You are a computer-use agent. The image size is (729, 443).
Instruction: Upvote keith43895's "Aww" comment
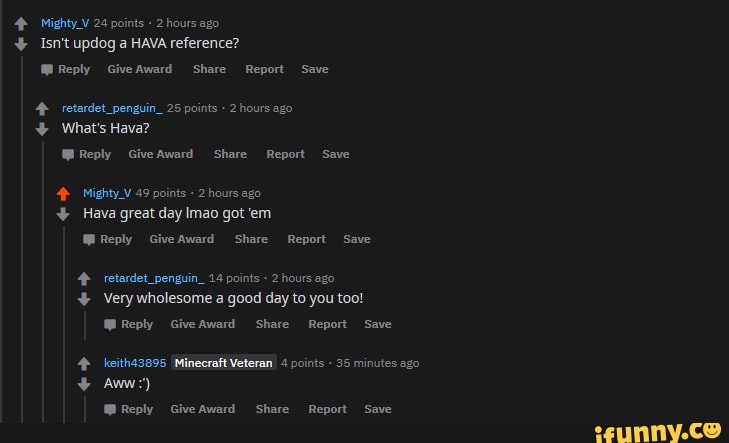(x=84, y=364)
